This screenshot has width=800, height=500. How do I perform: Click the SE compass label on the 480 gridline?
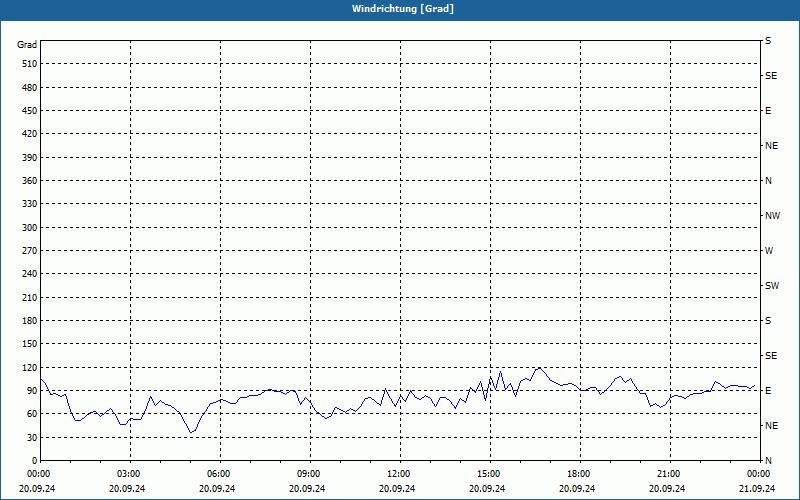[771, 76]
